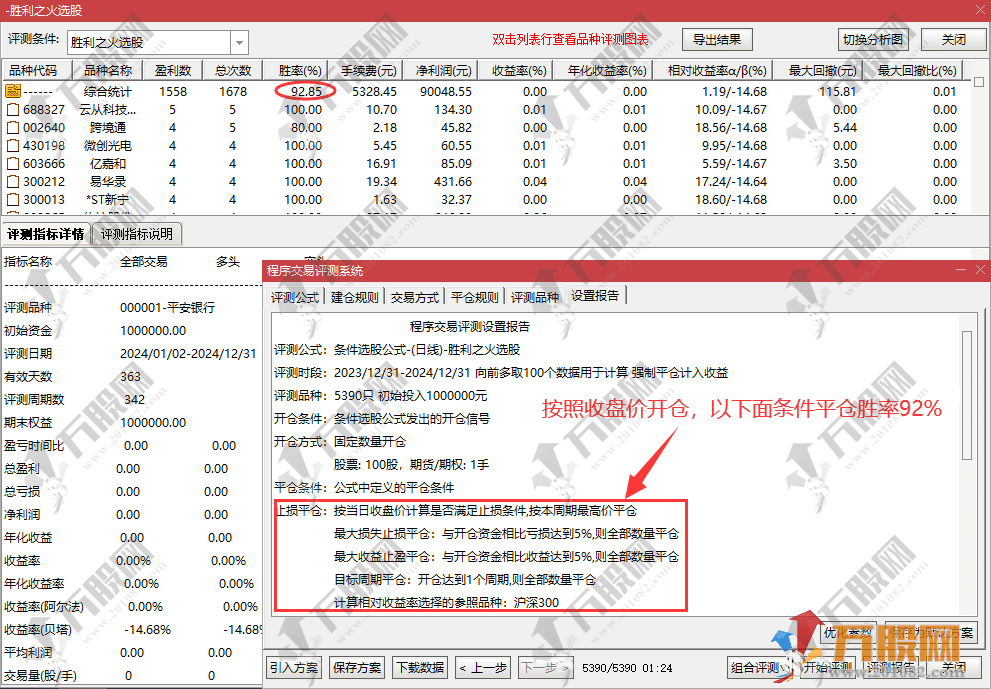Click the row icon beside code 430198
This screenshot has height=689, width=991.
tap(13, 145)
